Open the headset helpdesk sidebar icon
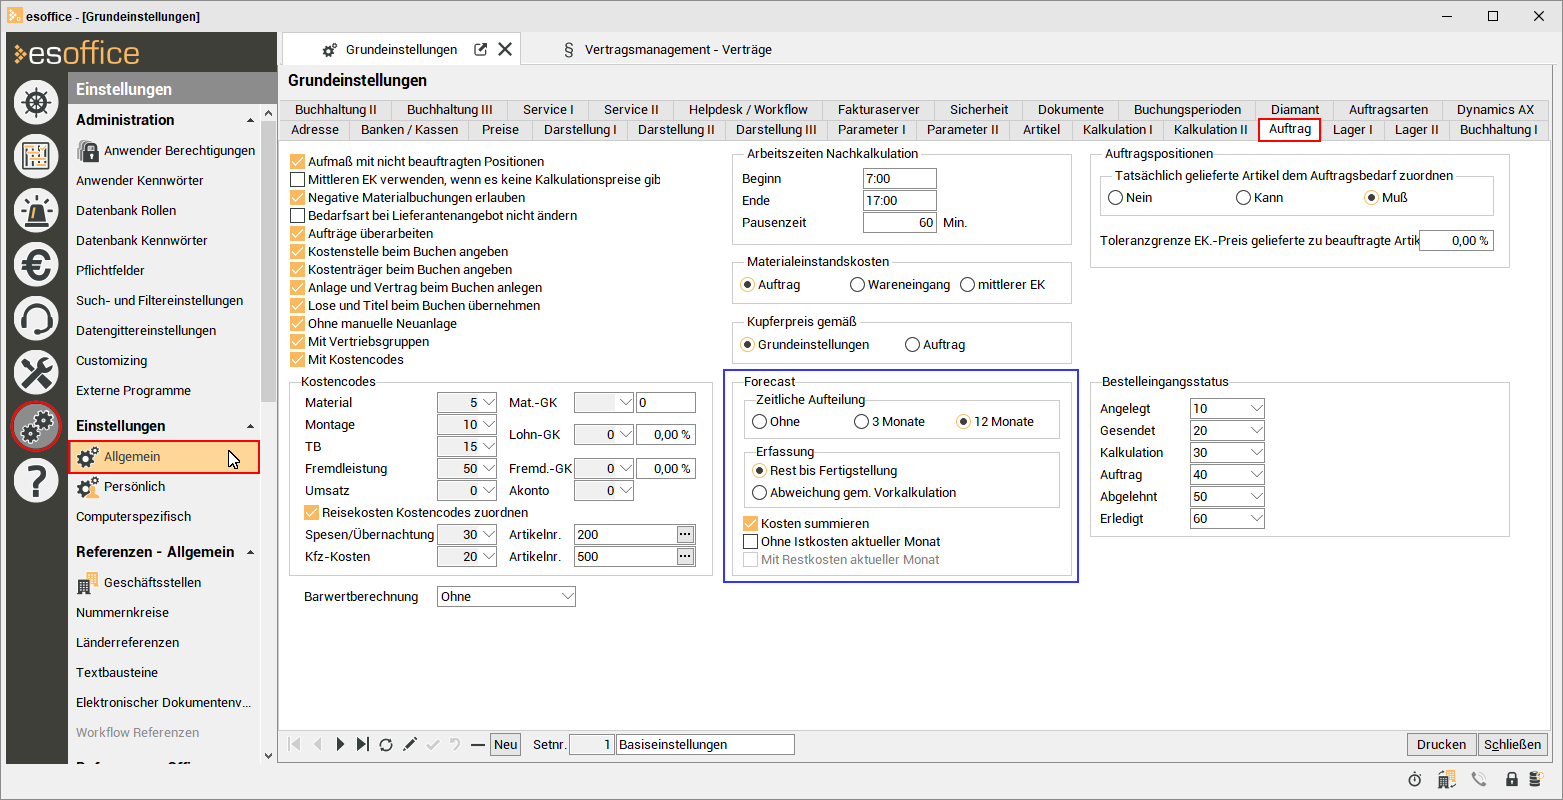The height and width of the screenshot is (800, 1563). point(36,319)
